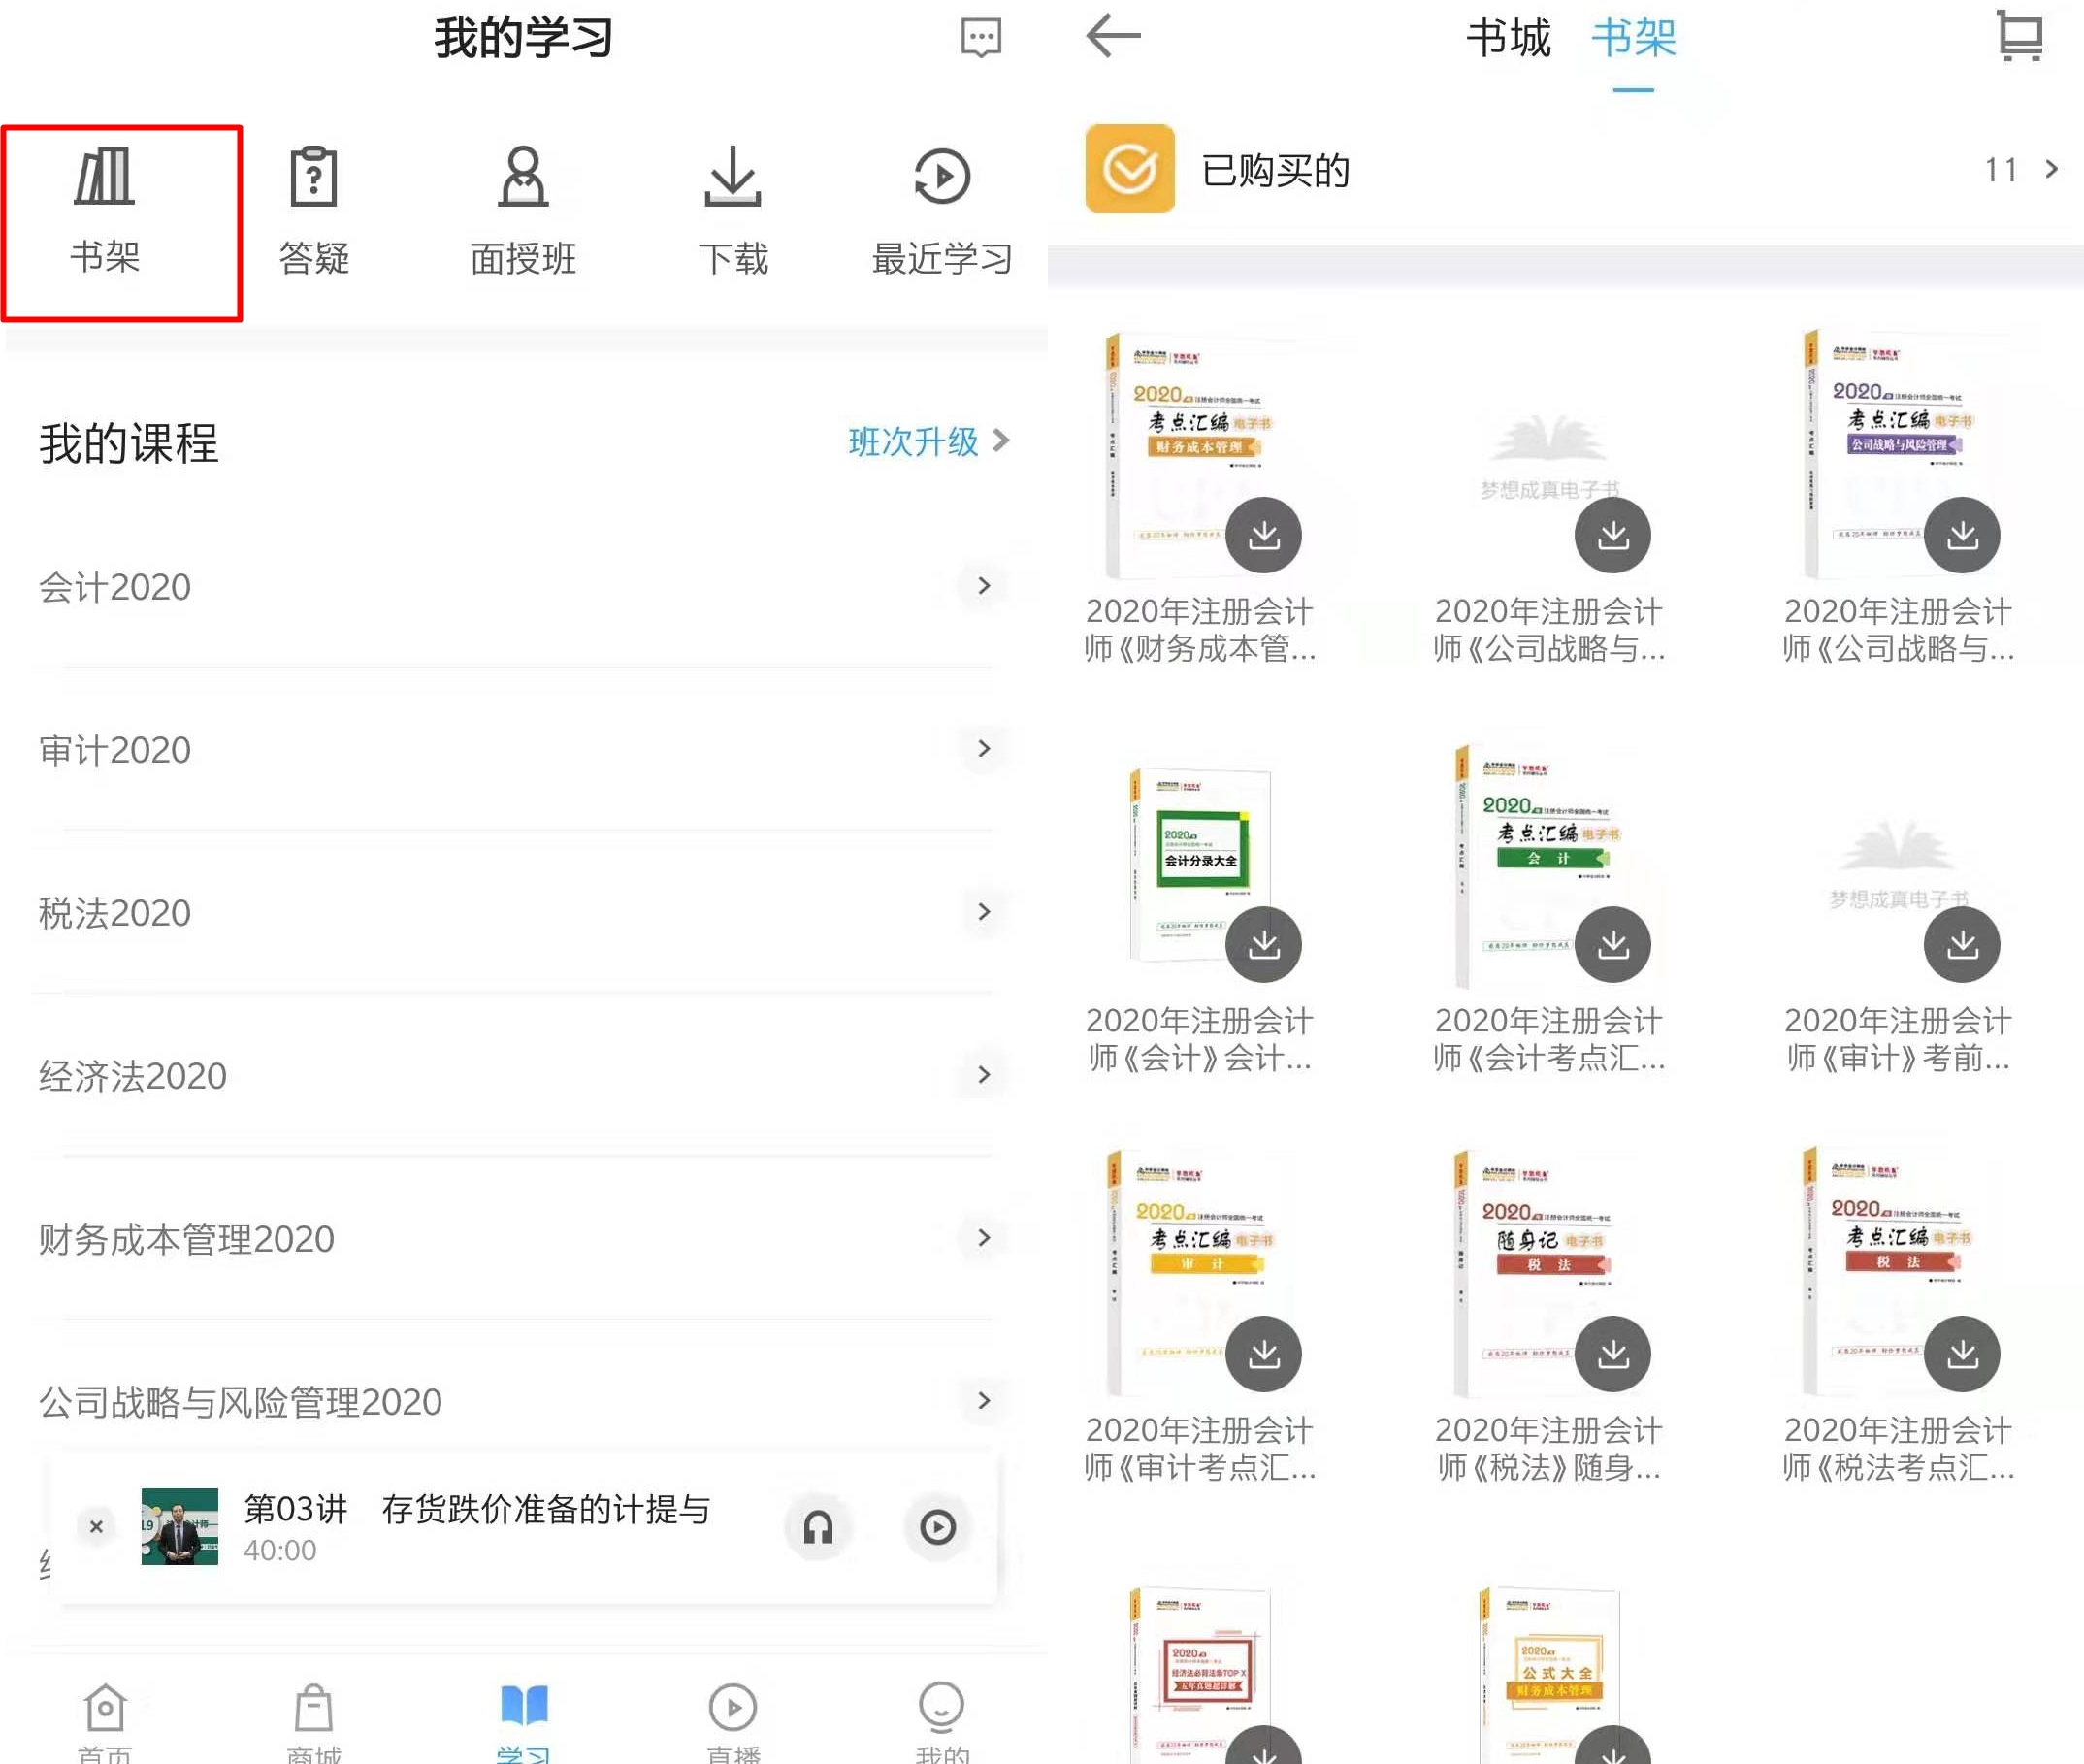Download the 会计分录大全 ebook

tap(1264, 944)
